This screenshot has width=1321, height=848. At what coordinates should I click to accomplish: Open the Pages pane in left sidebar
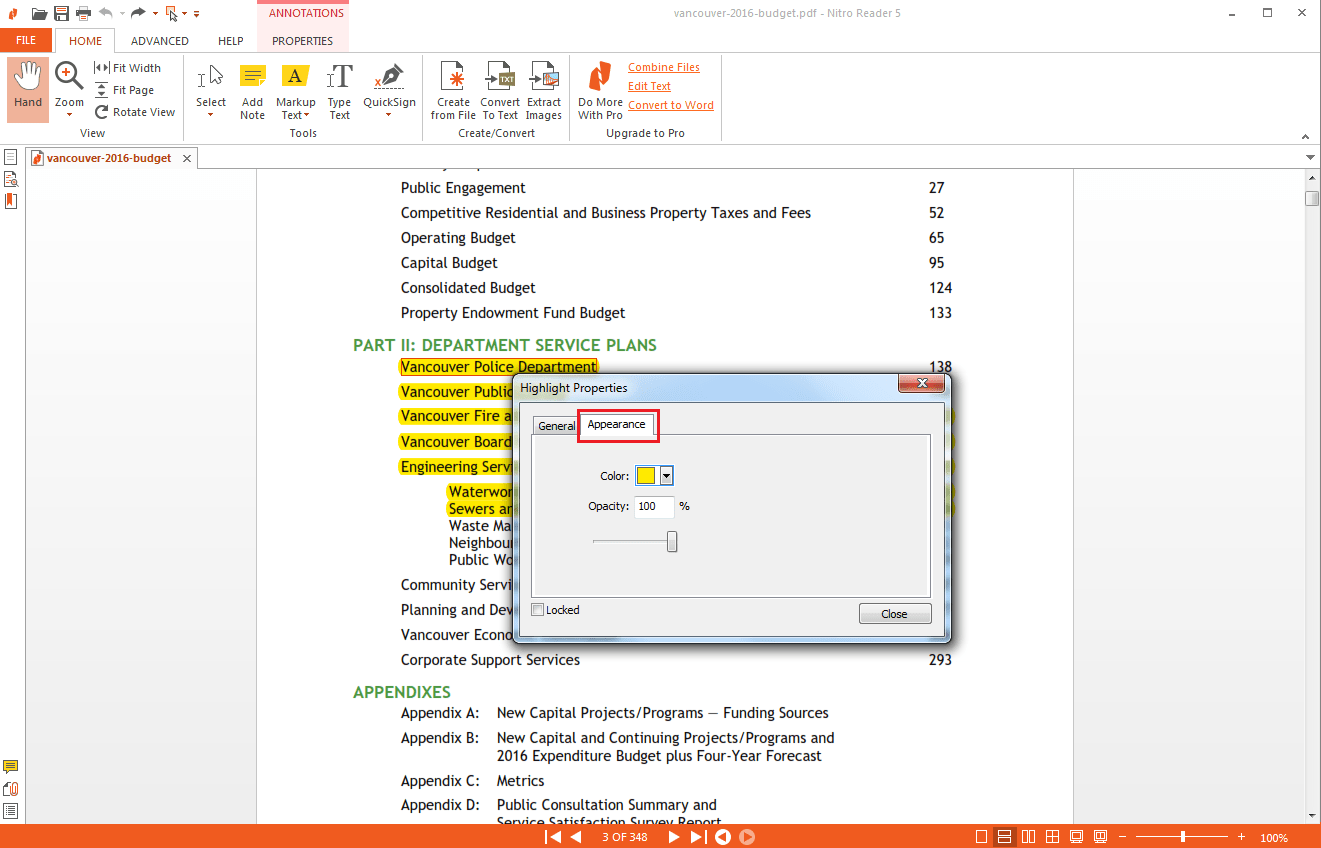pyautogui.click(x=10, y=157)
